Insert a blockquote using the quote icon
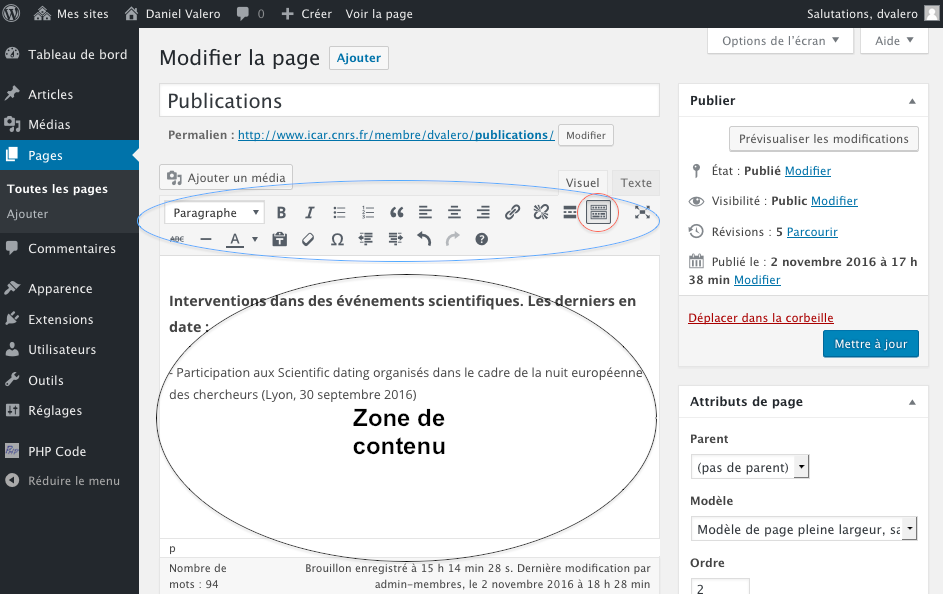This screenshot has width=943, height=594. pyautogui.click(x=396, y=212)
